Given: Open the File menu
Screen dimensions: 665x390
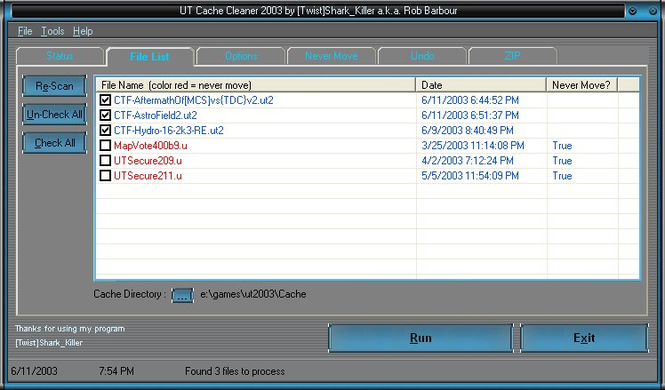Looking at the screenshot, I should 25,31.
